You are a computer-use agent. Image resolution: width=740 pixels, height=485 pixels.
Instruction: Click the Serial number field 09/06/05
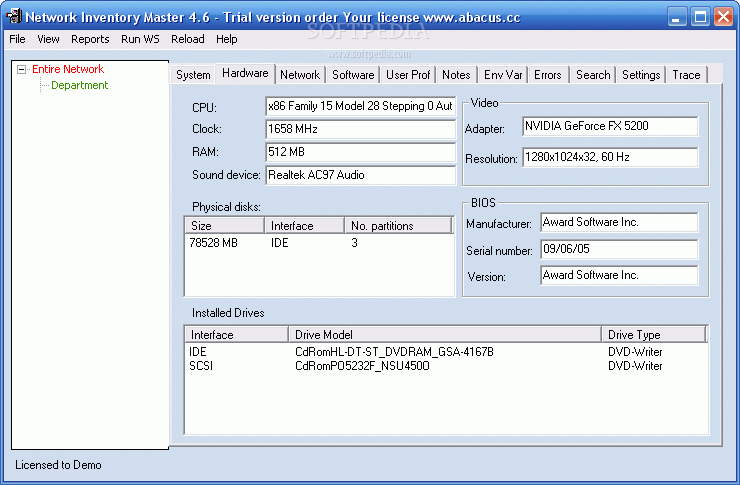coord(619,249)
